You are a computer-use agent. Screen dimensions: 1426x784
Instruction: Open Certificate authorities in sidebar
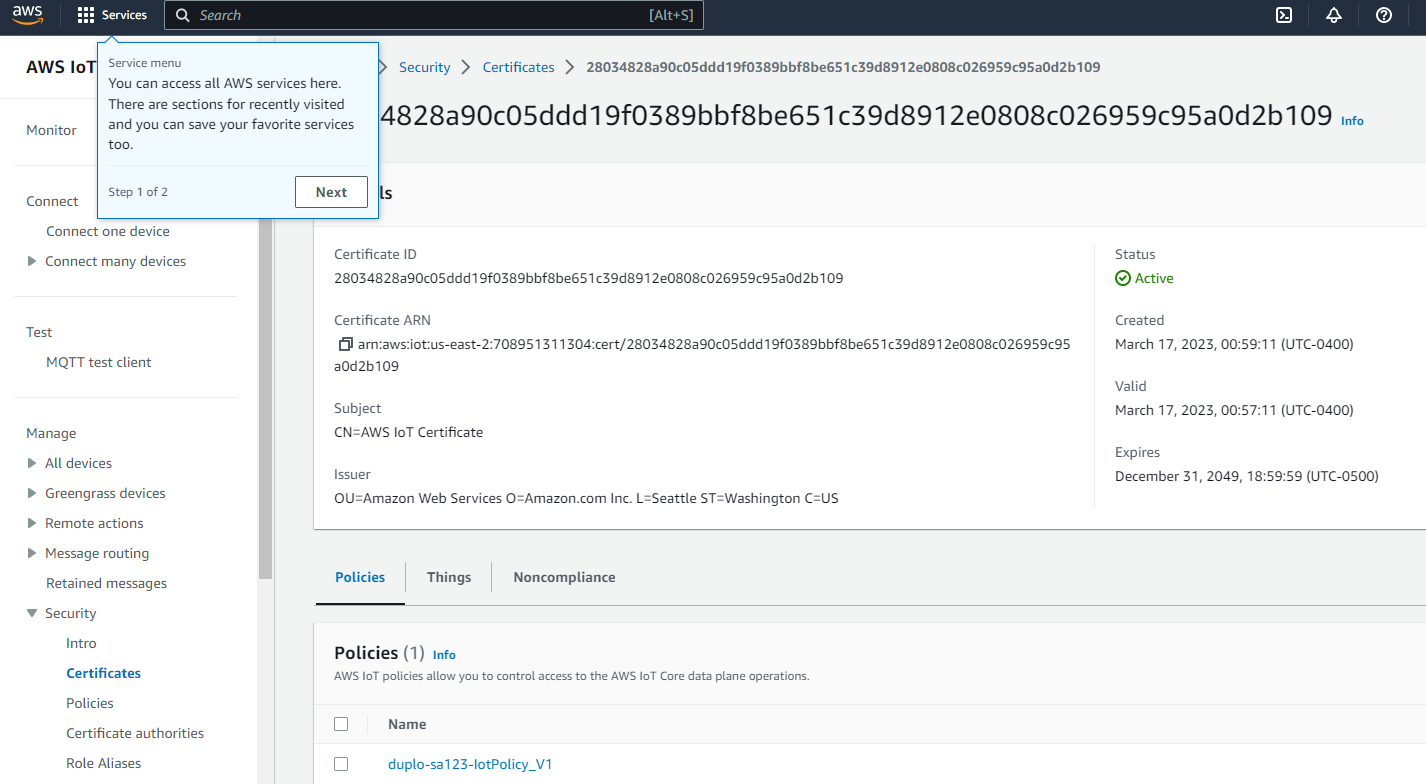135,733
